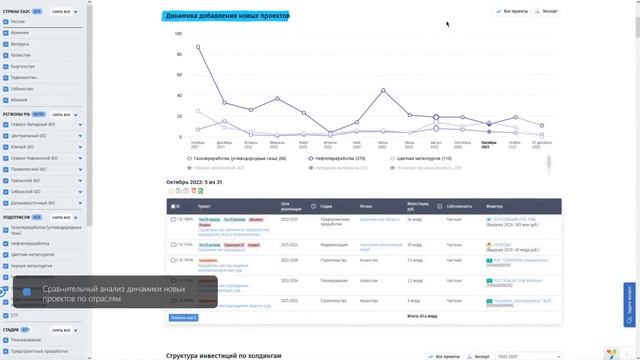Collapse the Страны ЕАЭС filter section
Screen dimensions: 640x360
(x=76, y=12)
